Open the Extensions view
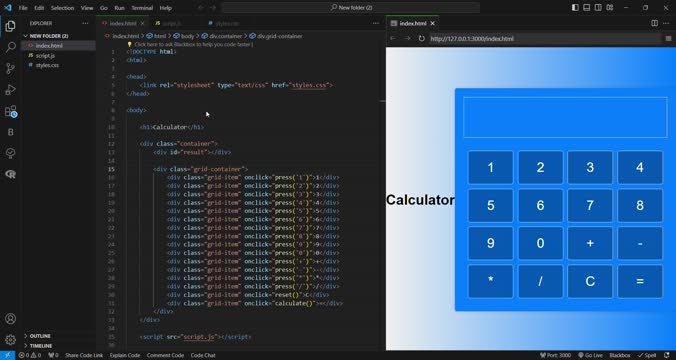 pyautogui.click(x=10, y=111)
